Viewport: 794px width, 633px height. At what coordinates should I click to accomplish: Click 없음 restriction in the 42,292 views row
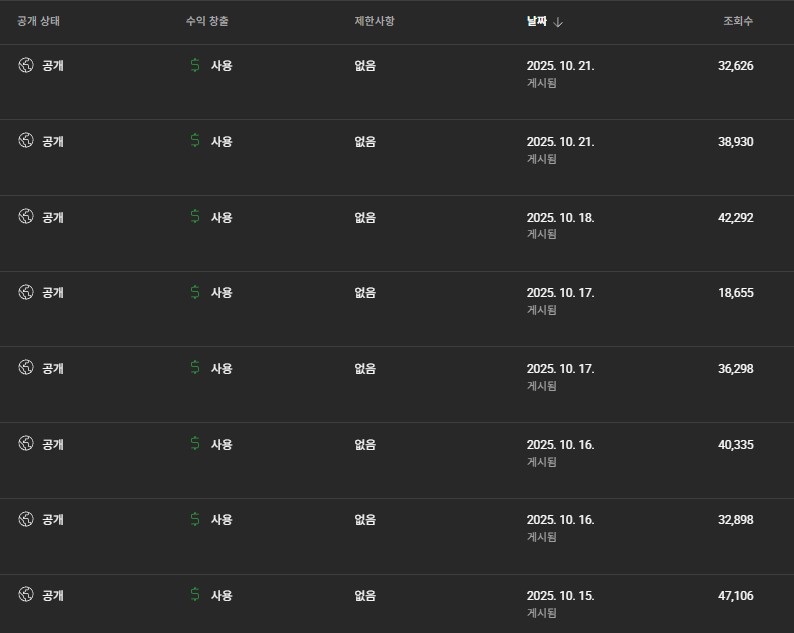tap(365, 217)
